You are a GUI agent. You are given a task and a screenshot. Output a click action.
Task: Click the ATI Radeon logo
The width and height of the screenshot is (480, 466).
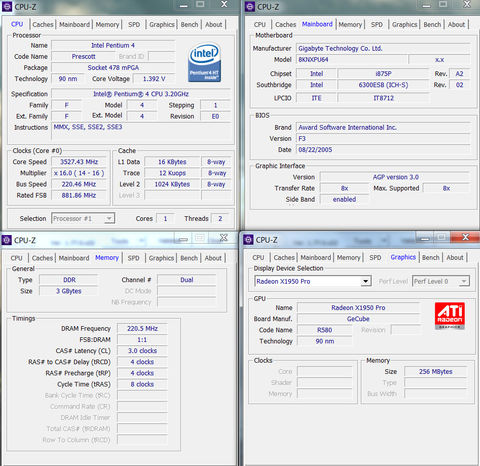(x=450, y=315)
